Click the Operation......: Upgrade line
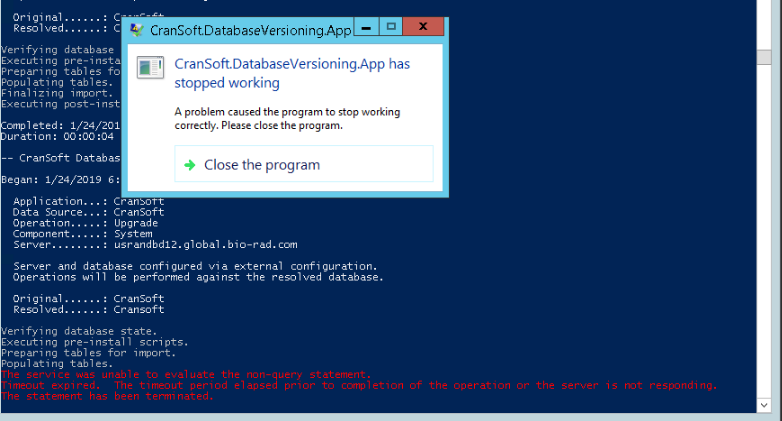The width and height of the screenshot is (782, 421). (x=85, y=223)
